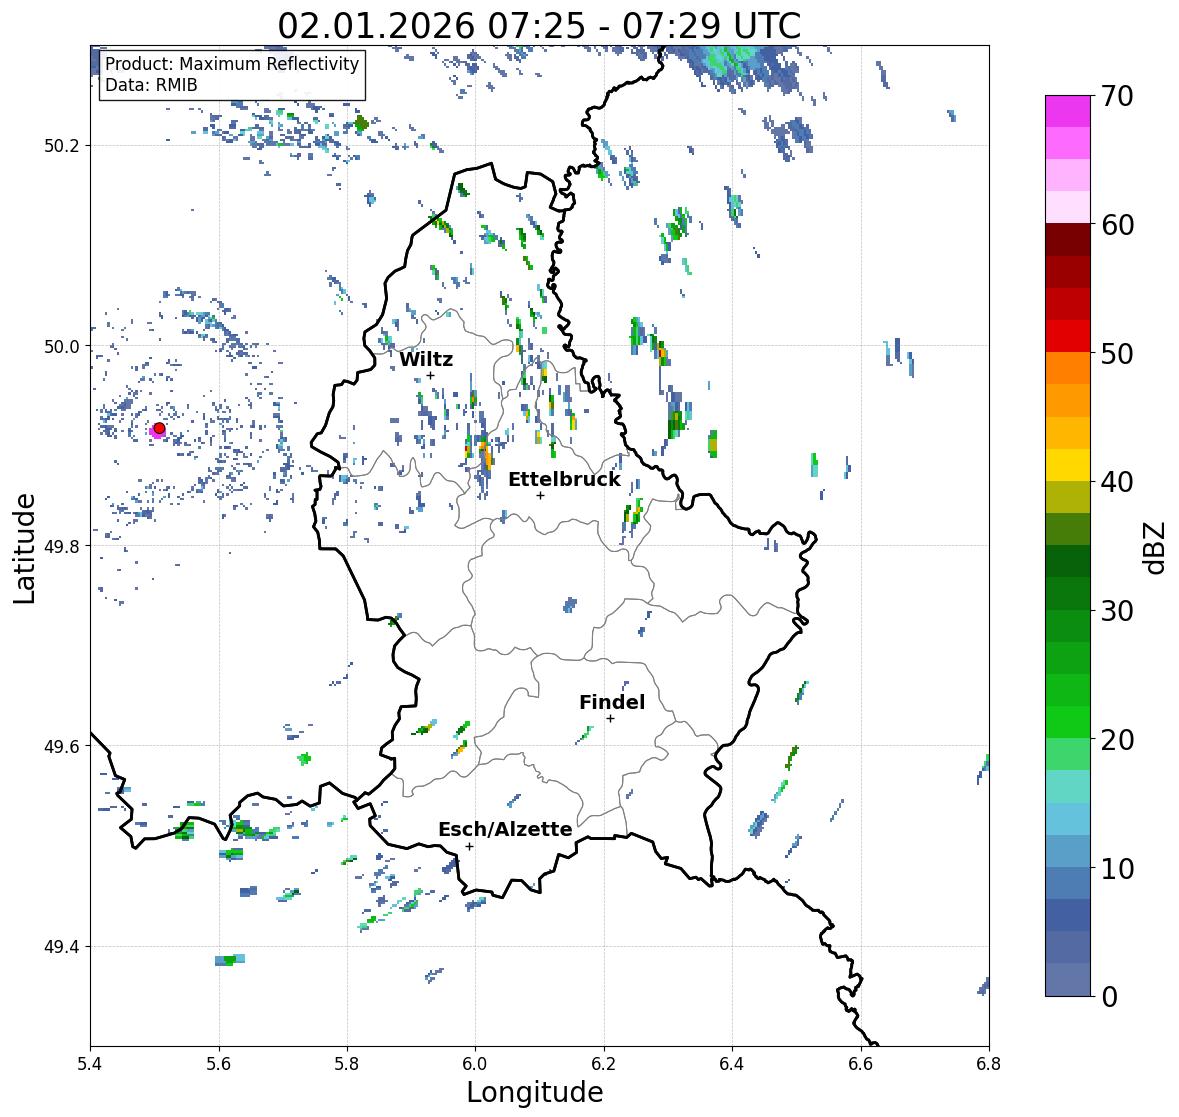
Task: Select the Wiltz station label
Action: tap(426, 359)
